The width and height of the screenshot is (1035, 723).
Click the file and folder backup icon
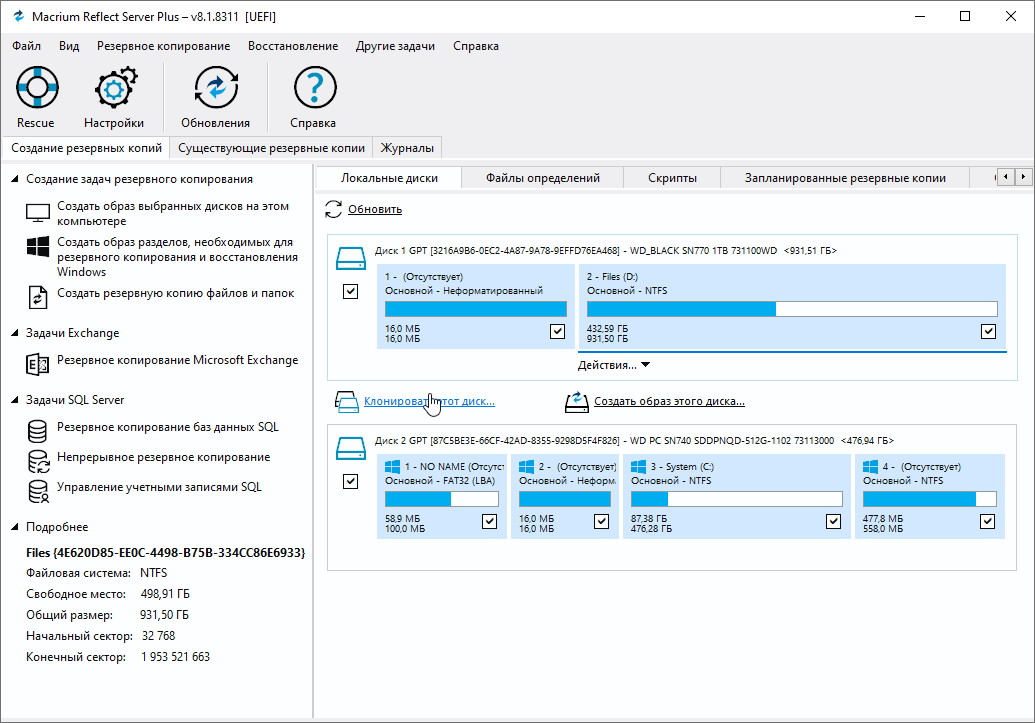click(38, 297)
